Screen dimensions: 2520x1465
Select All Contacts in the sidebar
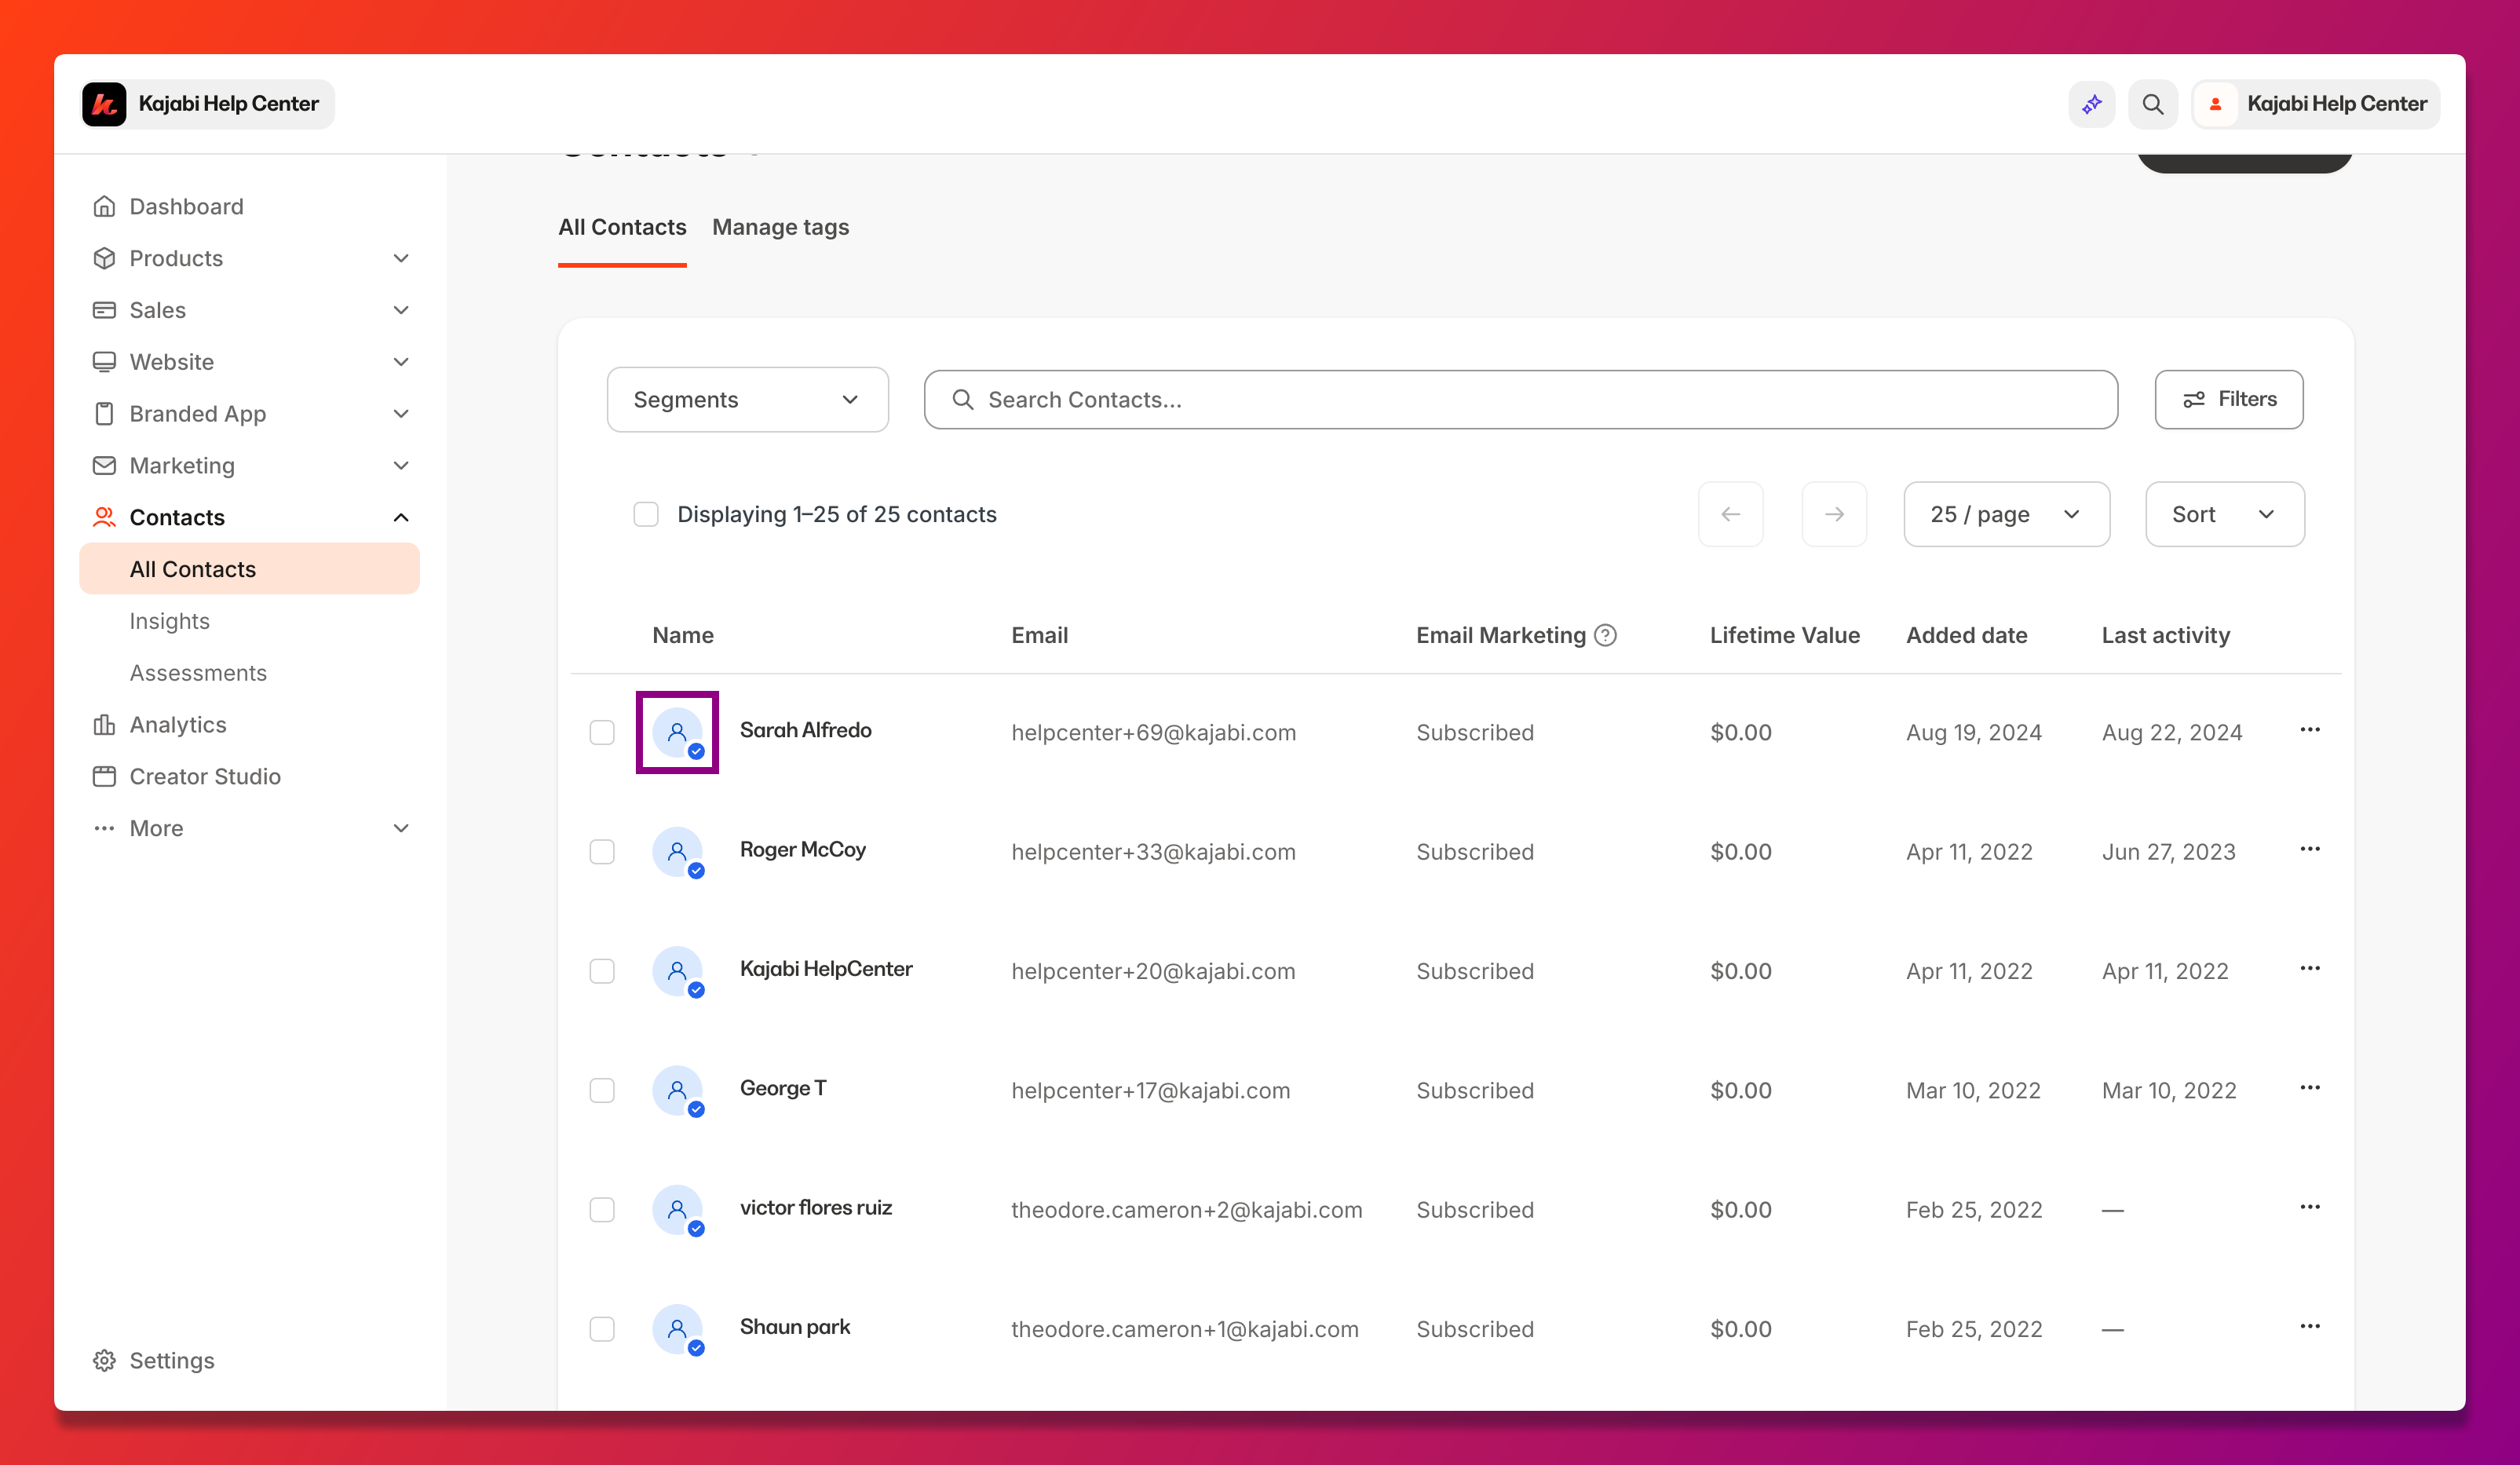tap(249, 569)
